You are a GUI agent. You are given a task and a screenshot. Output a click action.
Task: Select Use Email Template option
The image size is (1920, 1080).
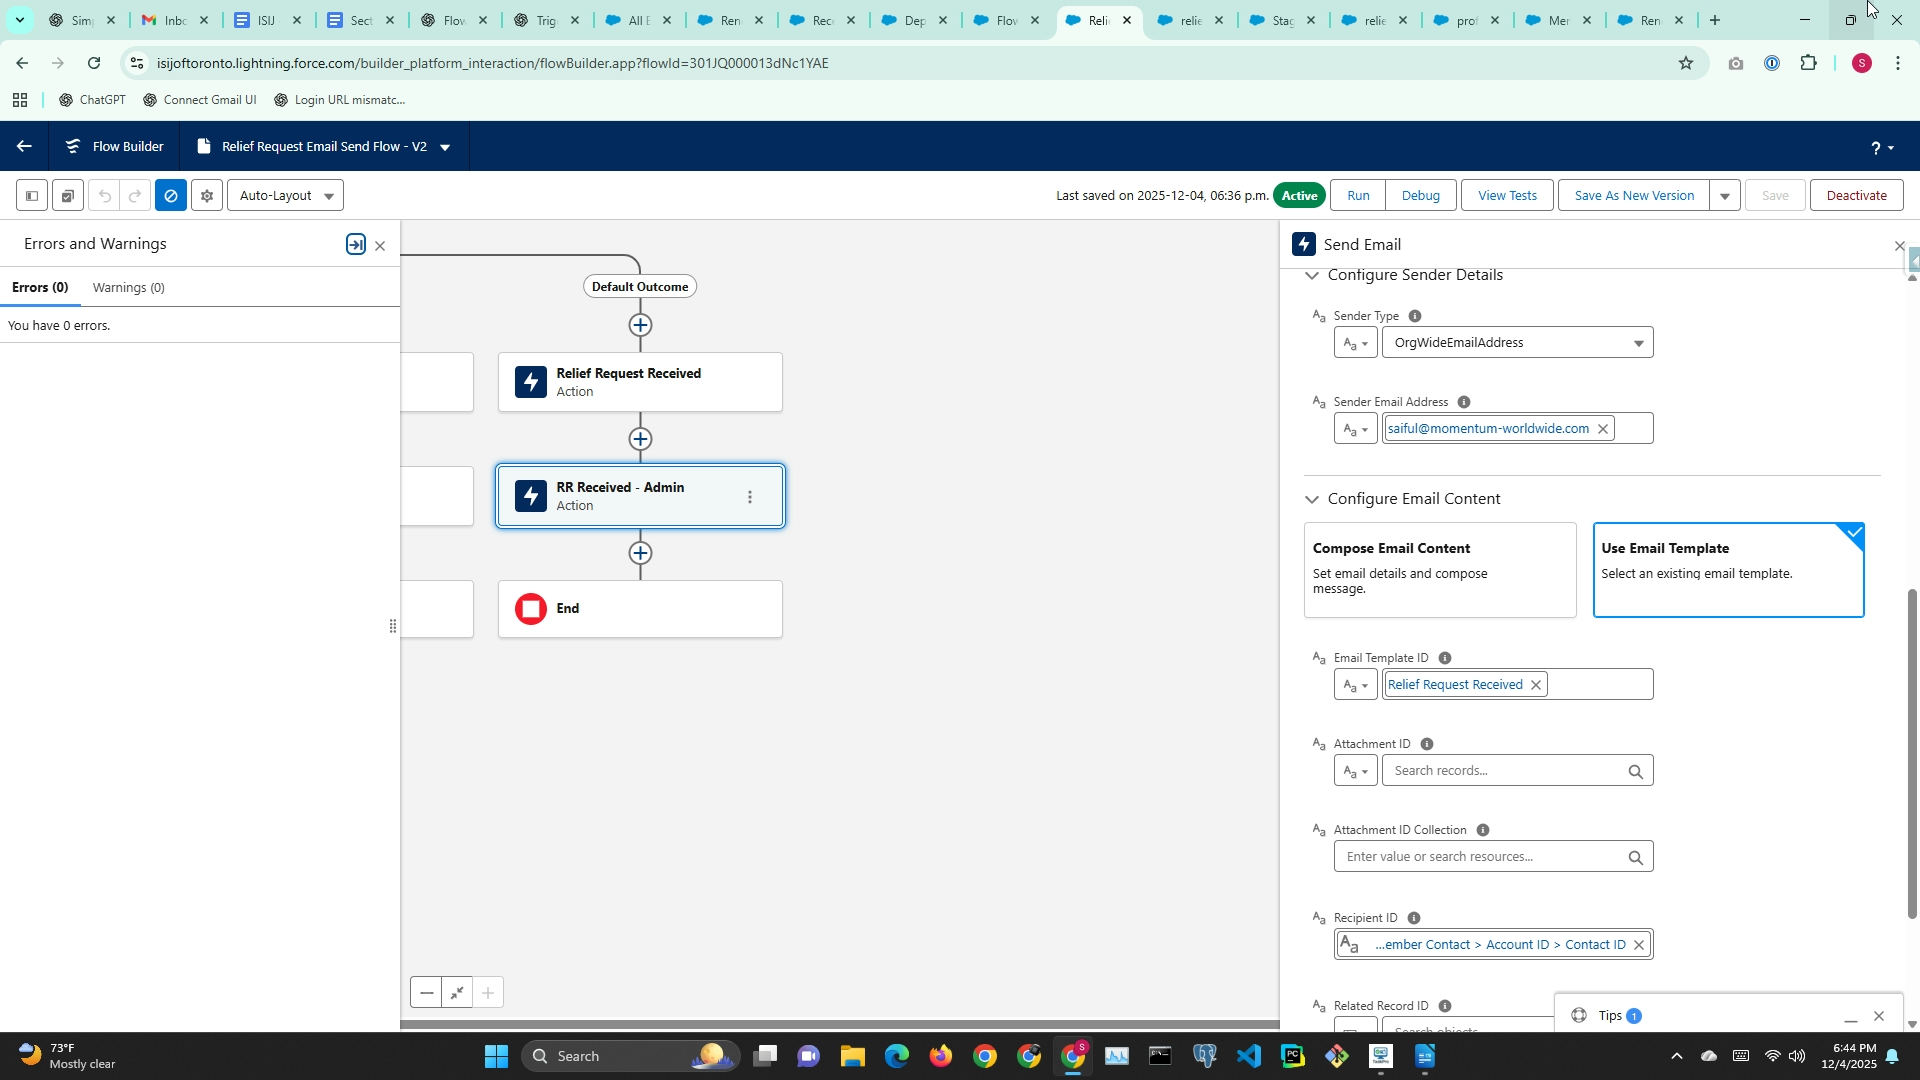[x=1727, y=570]
